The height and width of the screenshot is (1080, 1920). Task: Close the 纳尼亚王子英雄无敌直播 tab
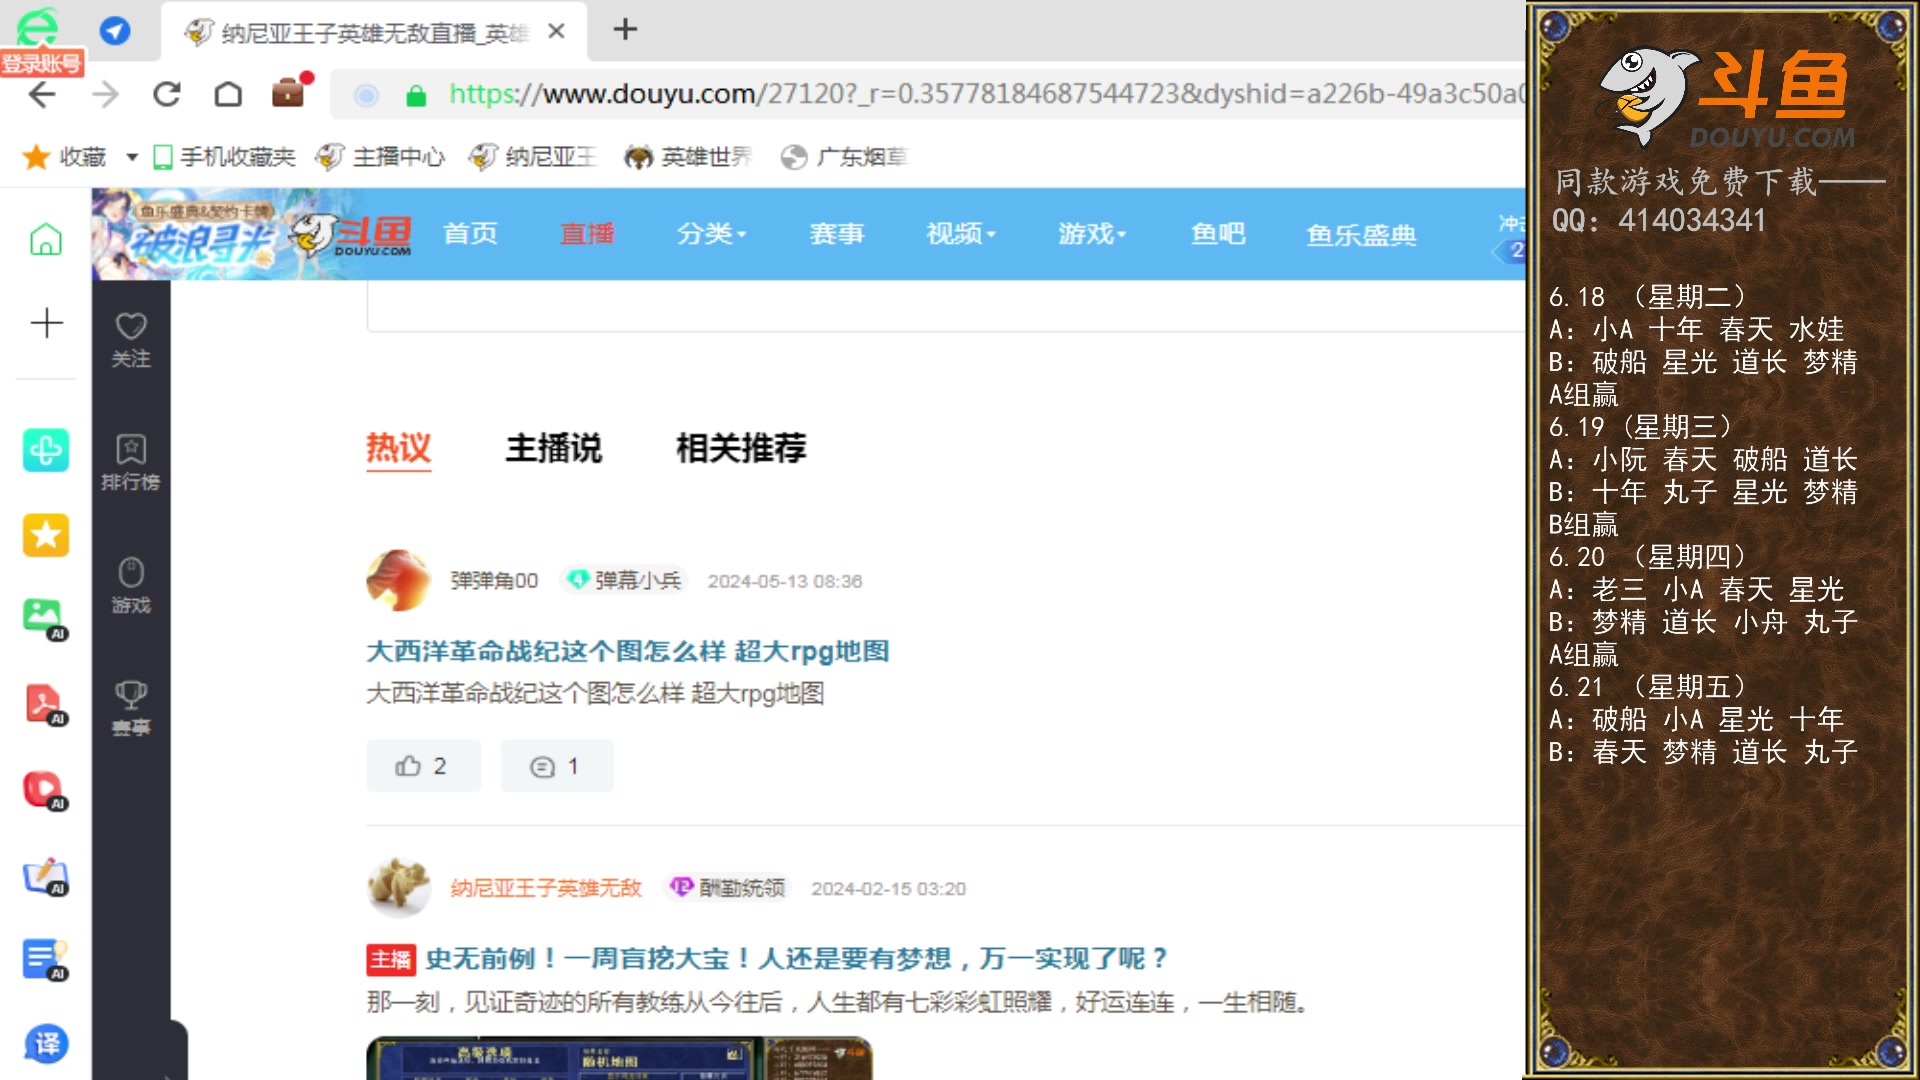pyautogui.click(x=557, y=32)
